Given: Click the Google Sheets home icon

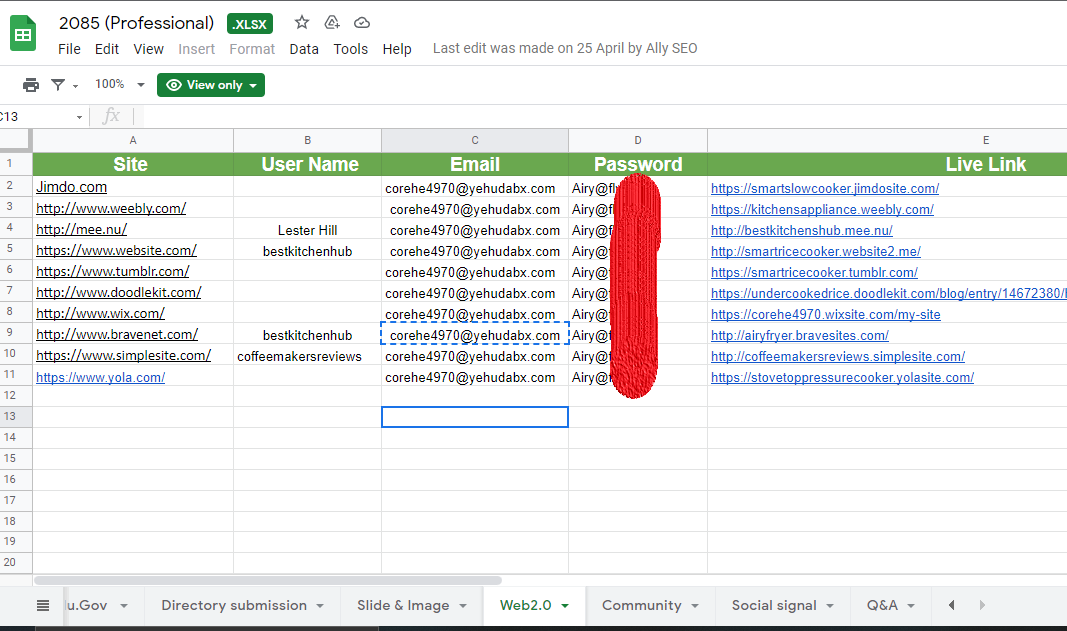Looking at the screenshot, I should click(22, 32).
